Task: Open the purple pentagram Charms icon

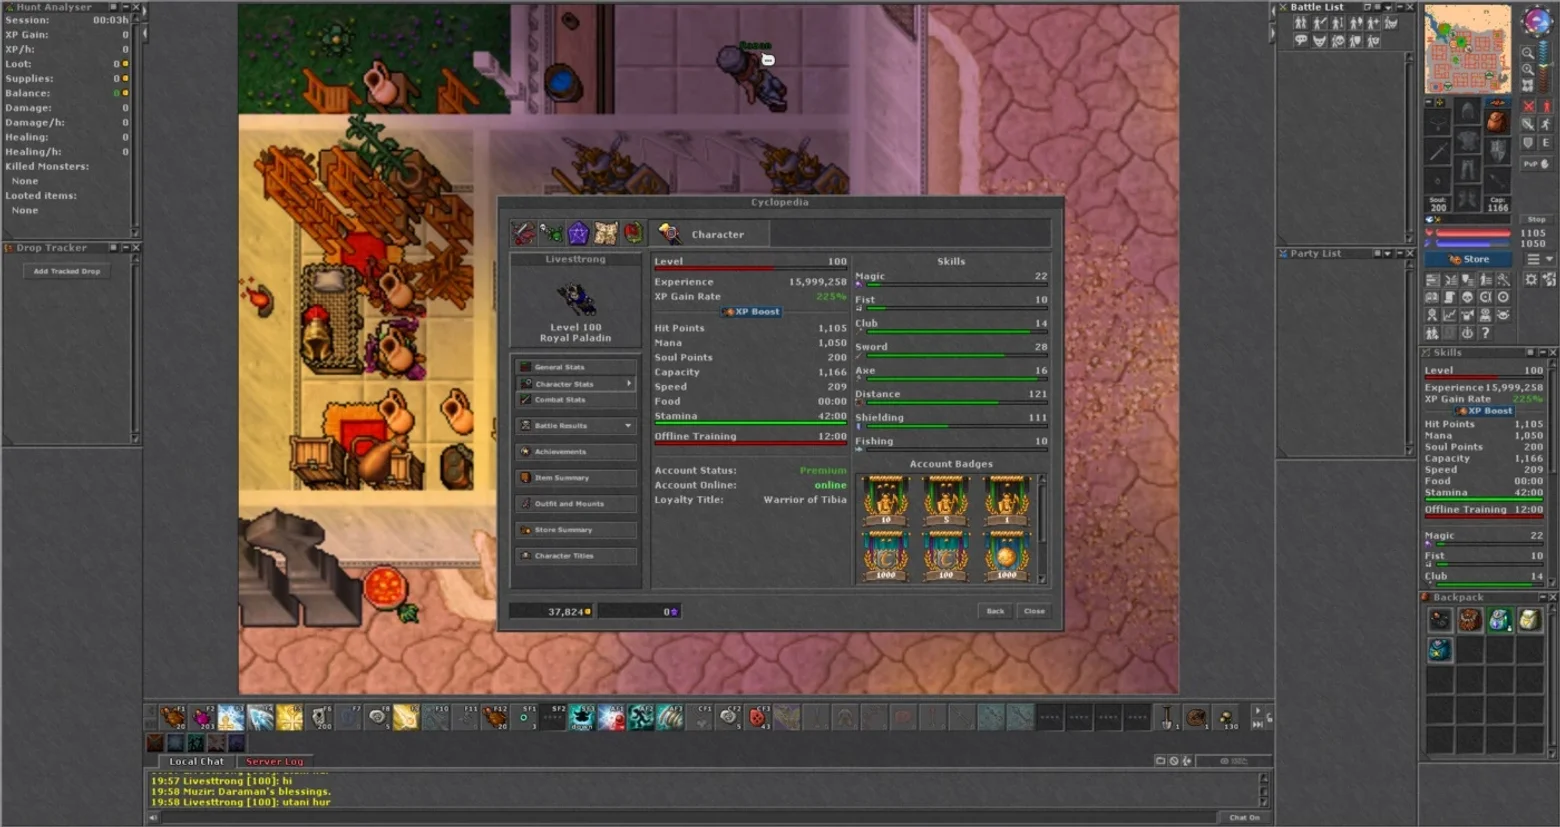Action: (578, 234)
